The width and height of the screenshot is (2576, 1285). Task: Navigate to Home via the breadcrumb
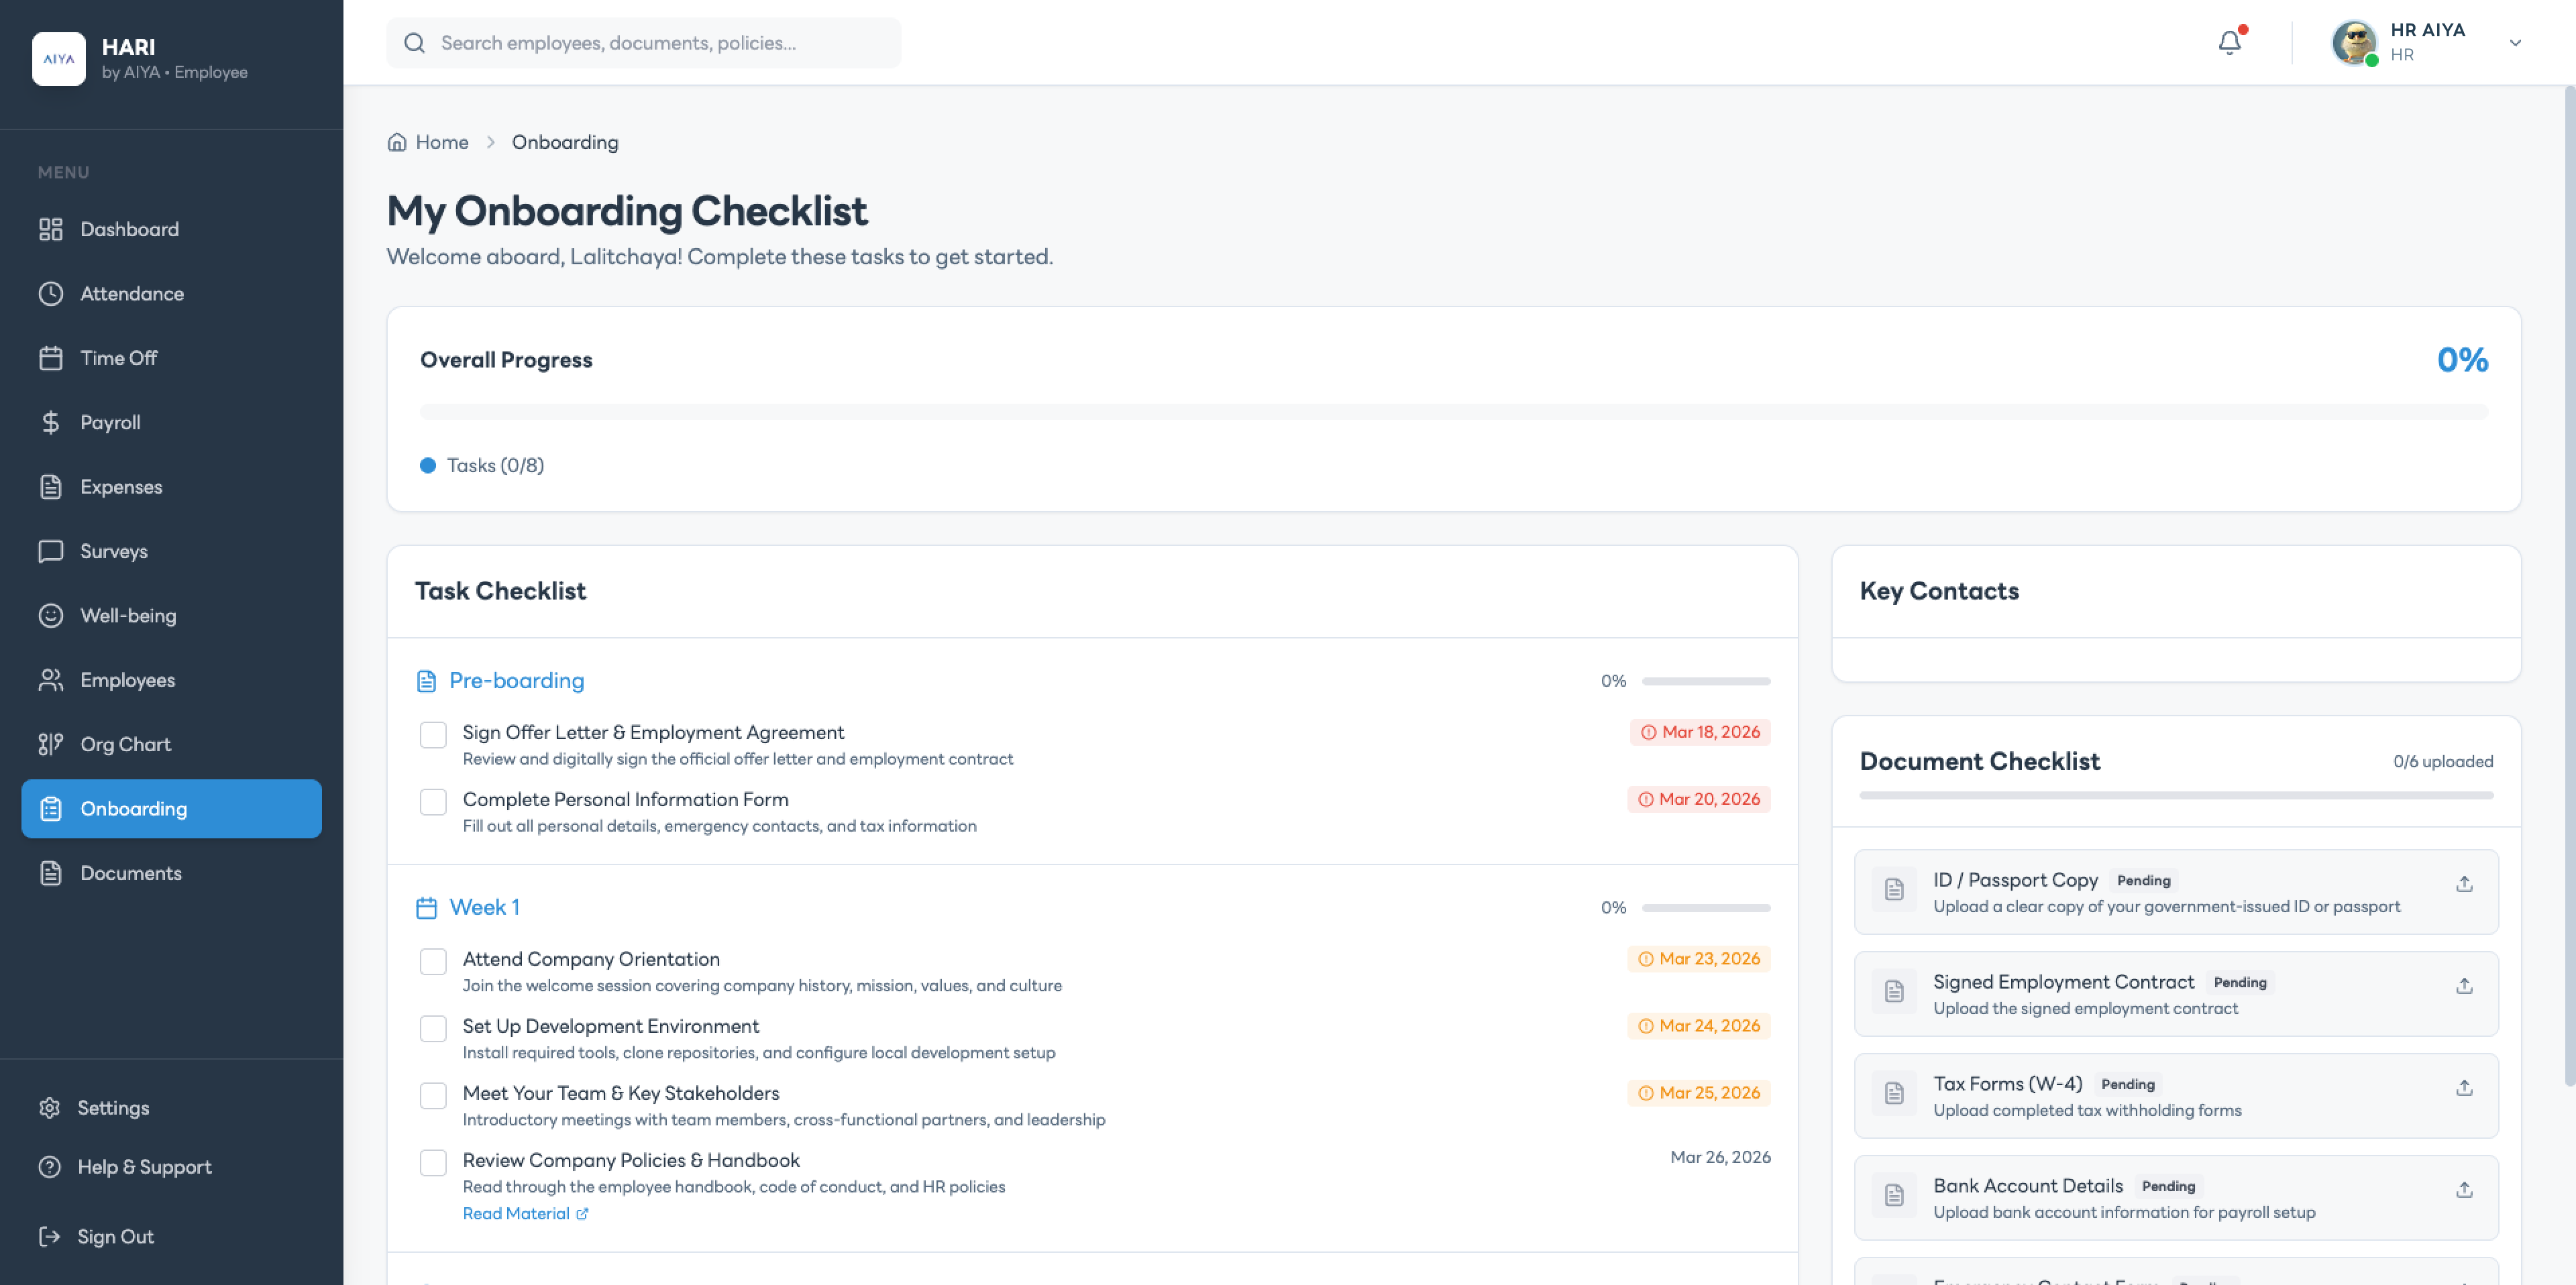[x=441, y=141]
